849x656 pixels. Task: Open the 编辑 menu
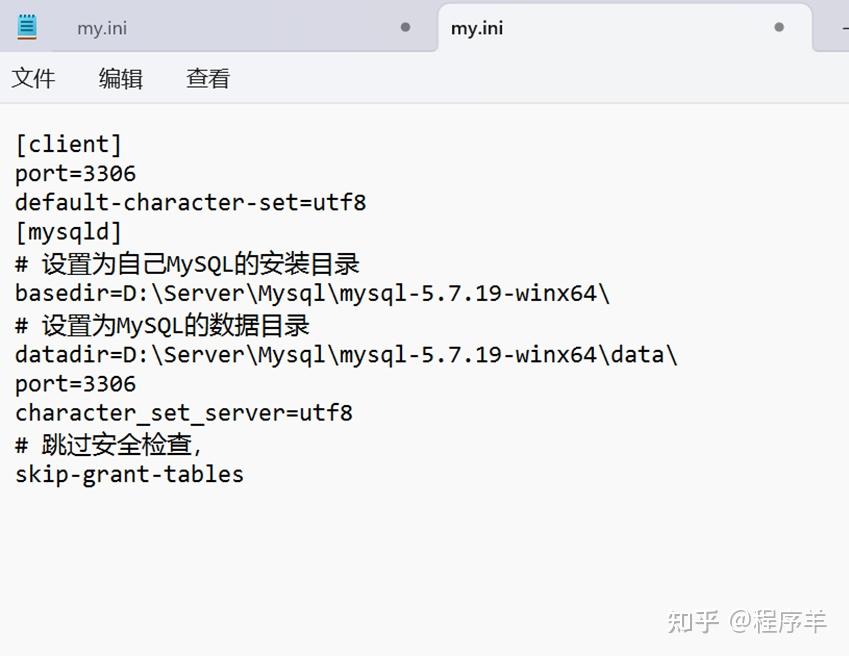pyautogui.click(x=121, y=79)
